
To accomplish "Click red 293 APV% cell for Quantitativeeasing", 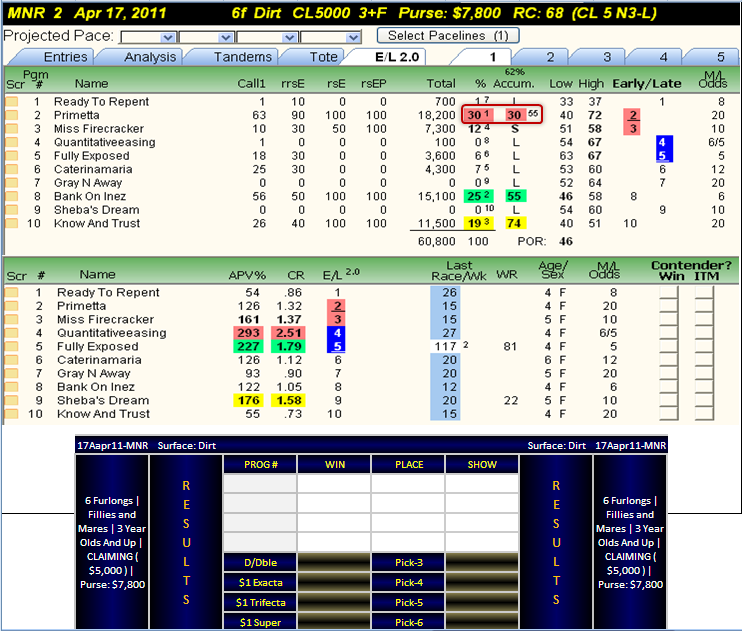I will pos(248,333).
